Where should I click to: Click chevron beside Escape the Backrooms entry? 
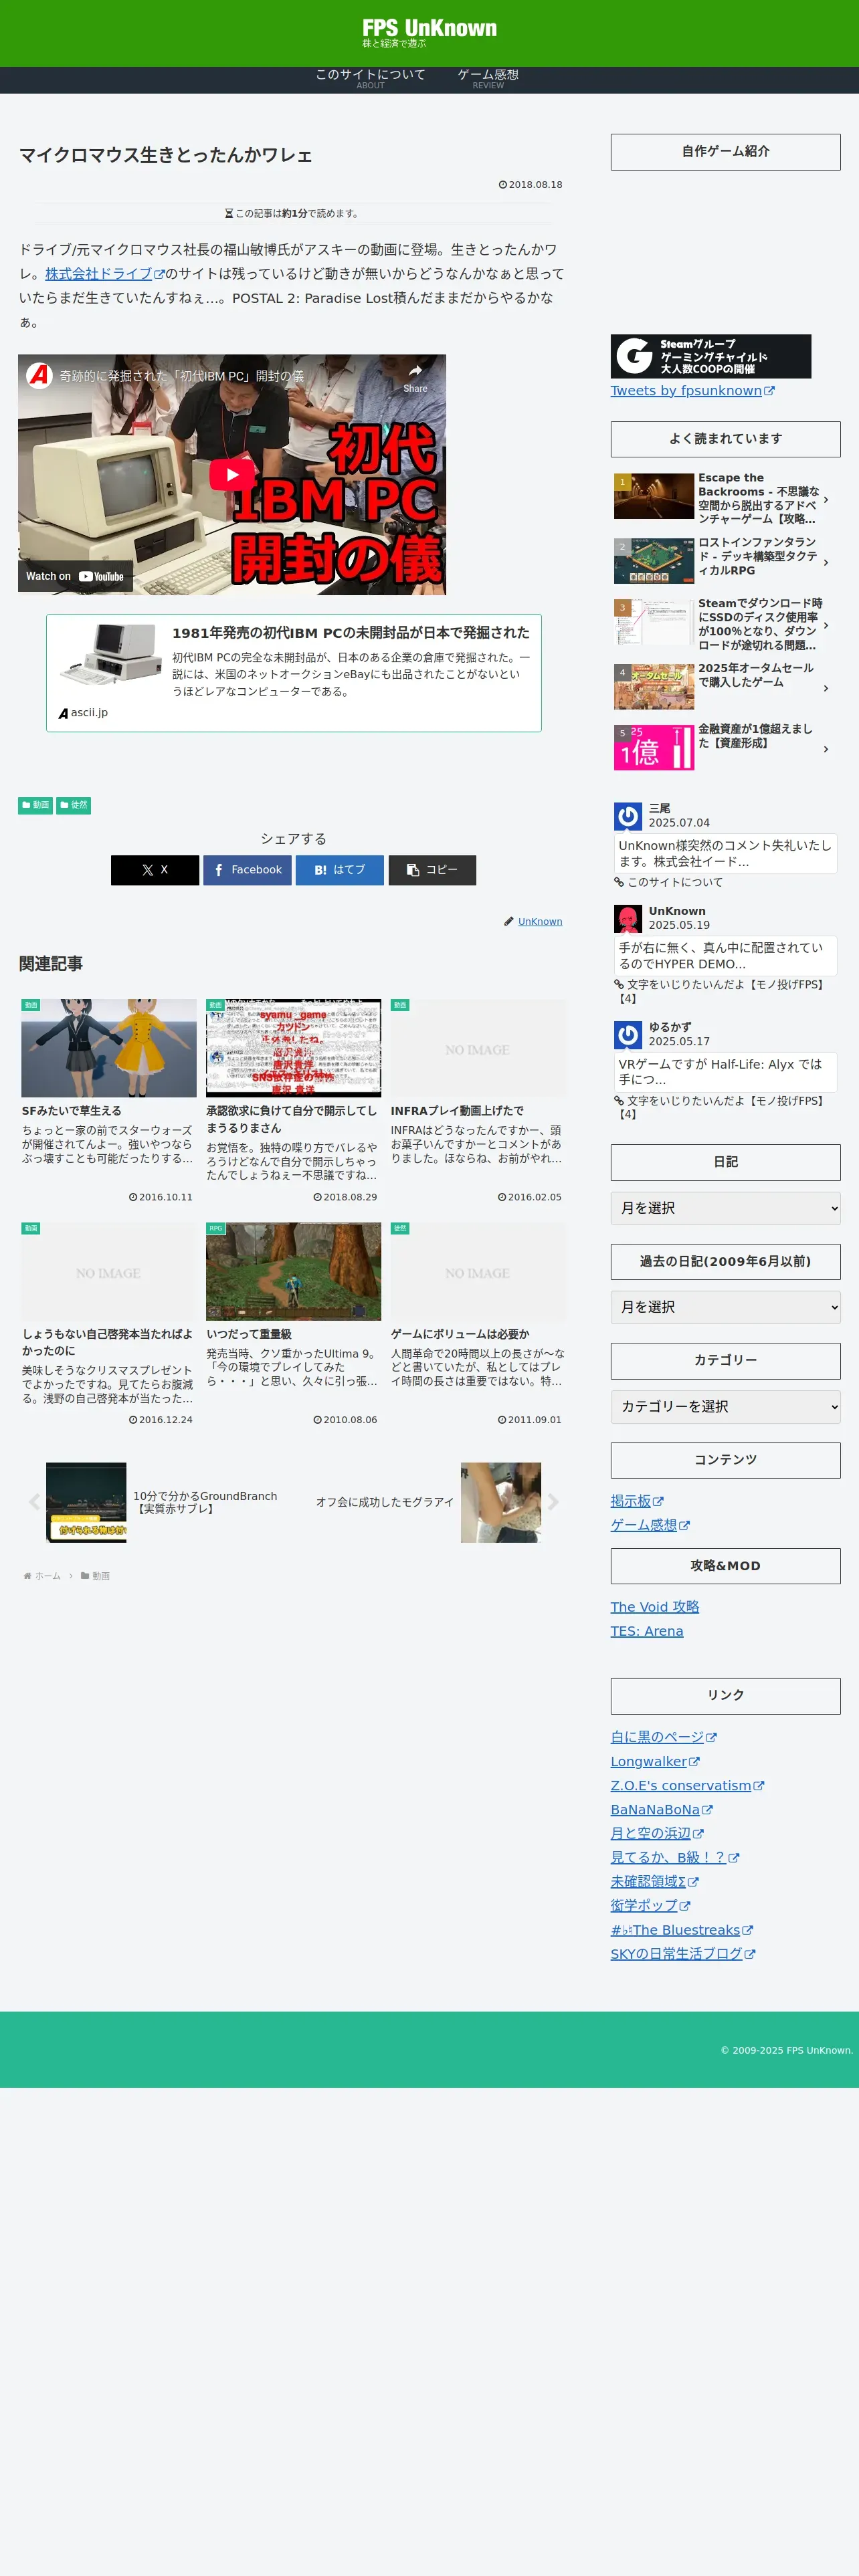pos(826,499)
